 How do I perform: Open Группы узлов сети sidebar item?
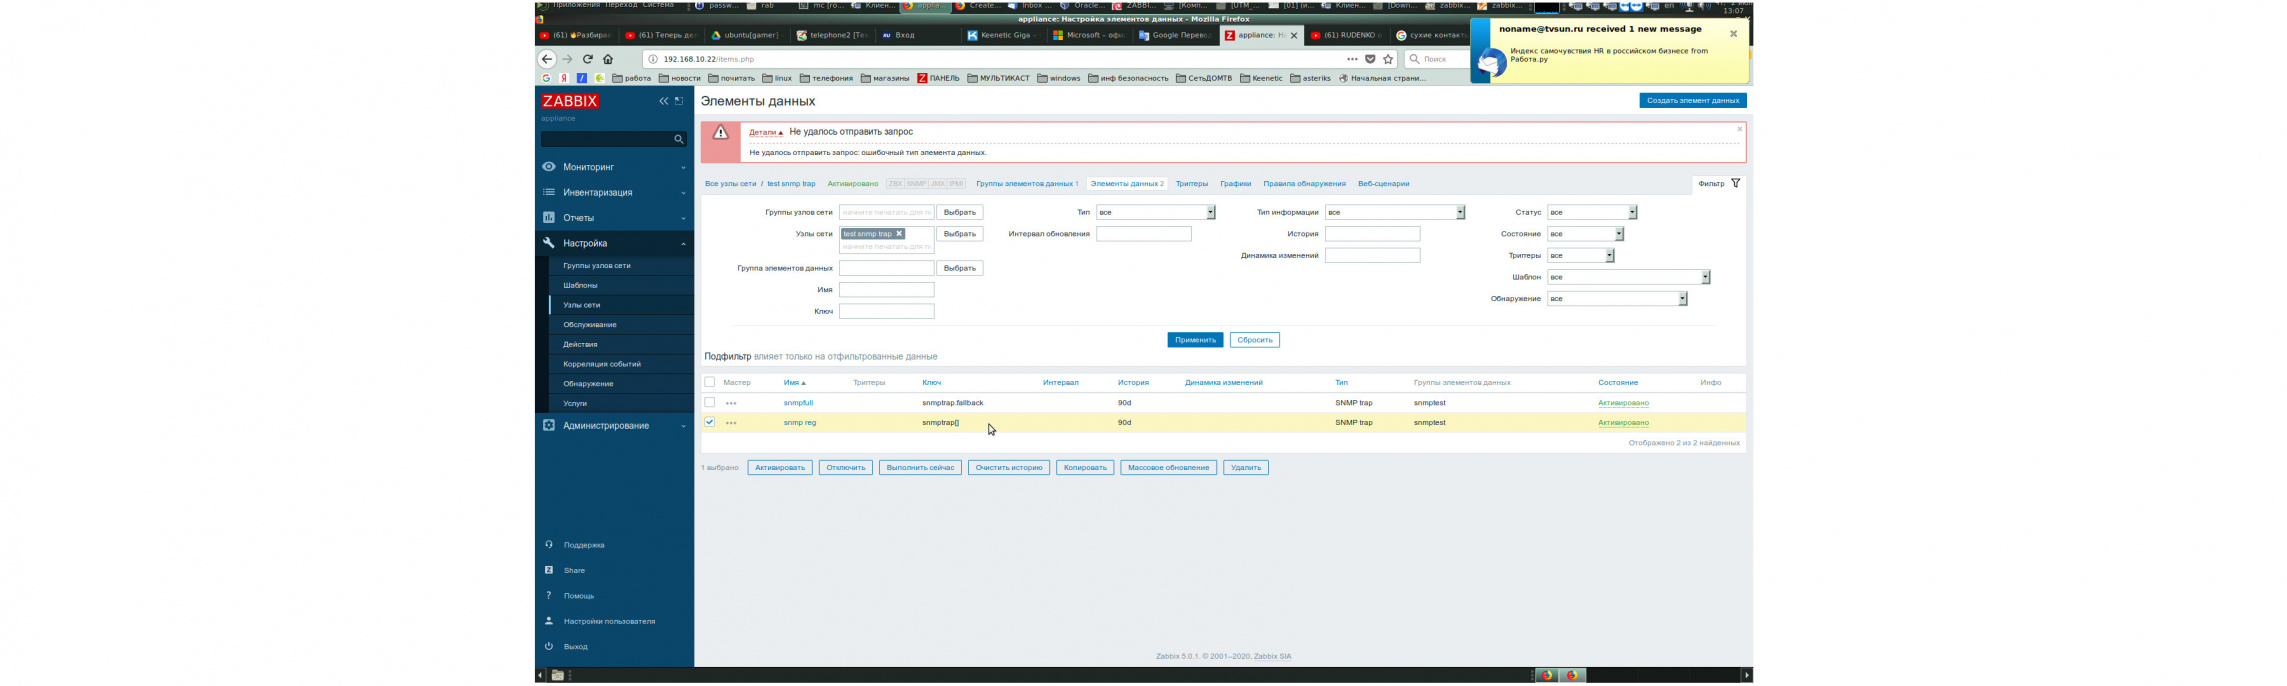coord(597,266)
